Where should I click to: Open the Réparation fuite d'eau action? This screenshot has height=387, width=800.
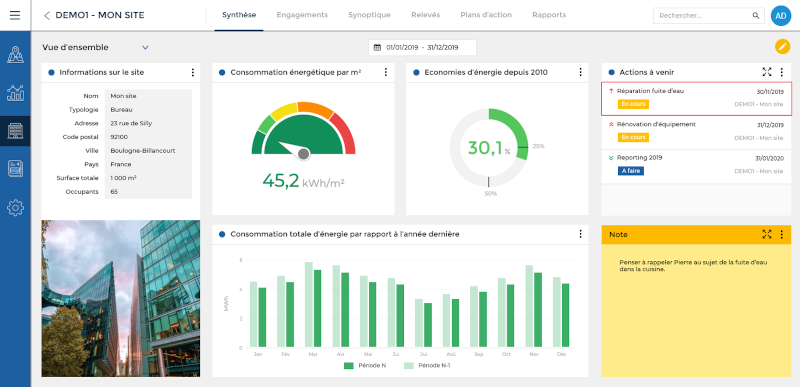coord(696,98)
